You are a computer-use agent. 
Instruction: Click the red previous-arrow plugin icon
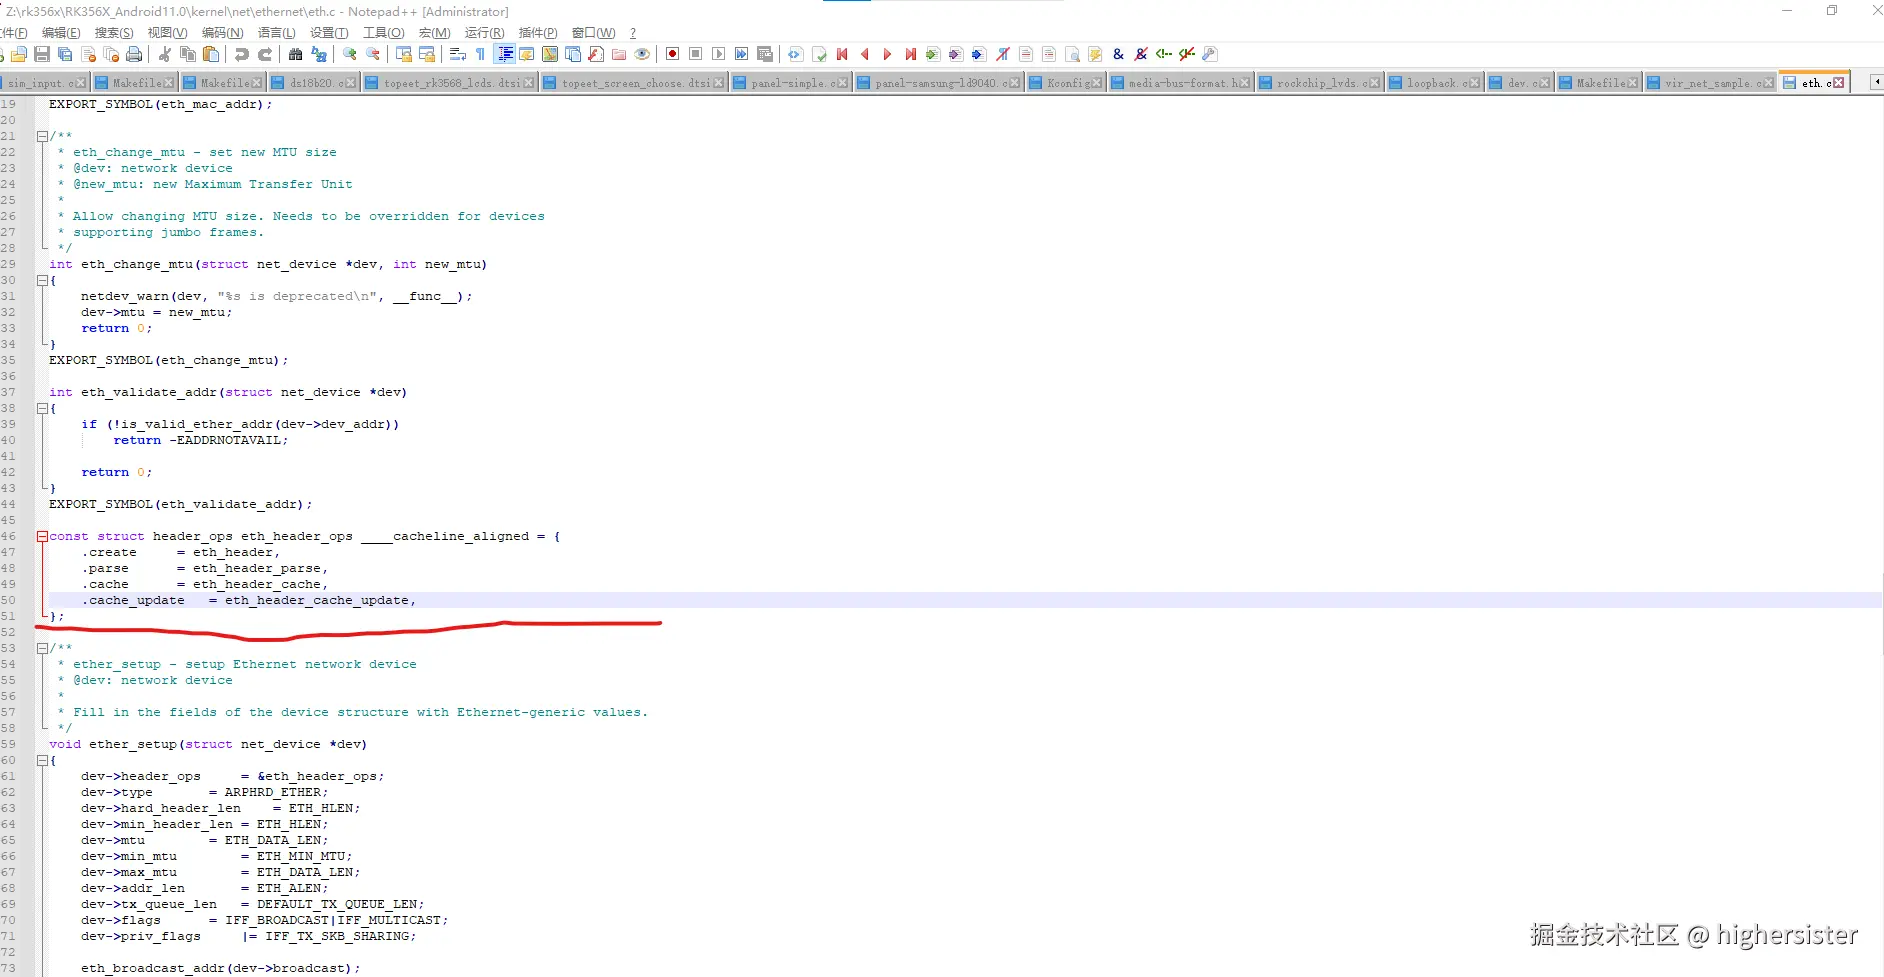coord(865,54)
